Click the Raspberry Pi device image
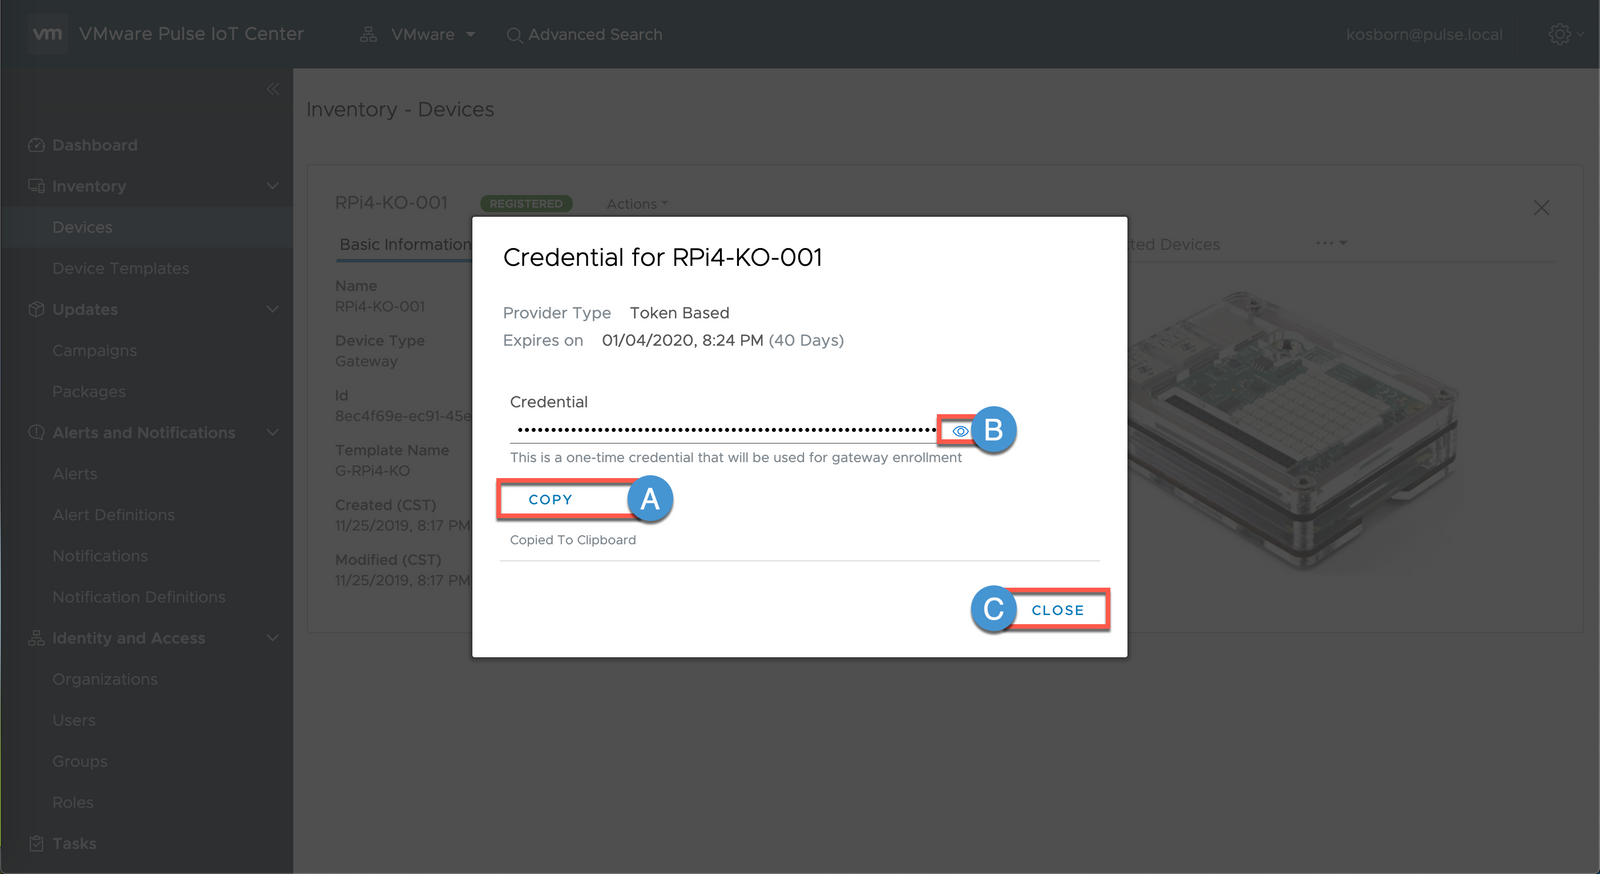This screenshot has width=1600, height=874. tap(1295, 430)
